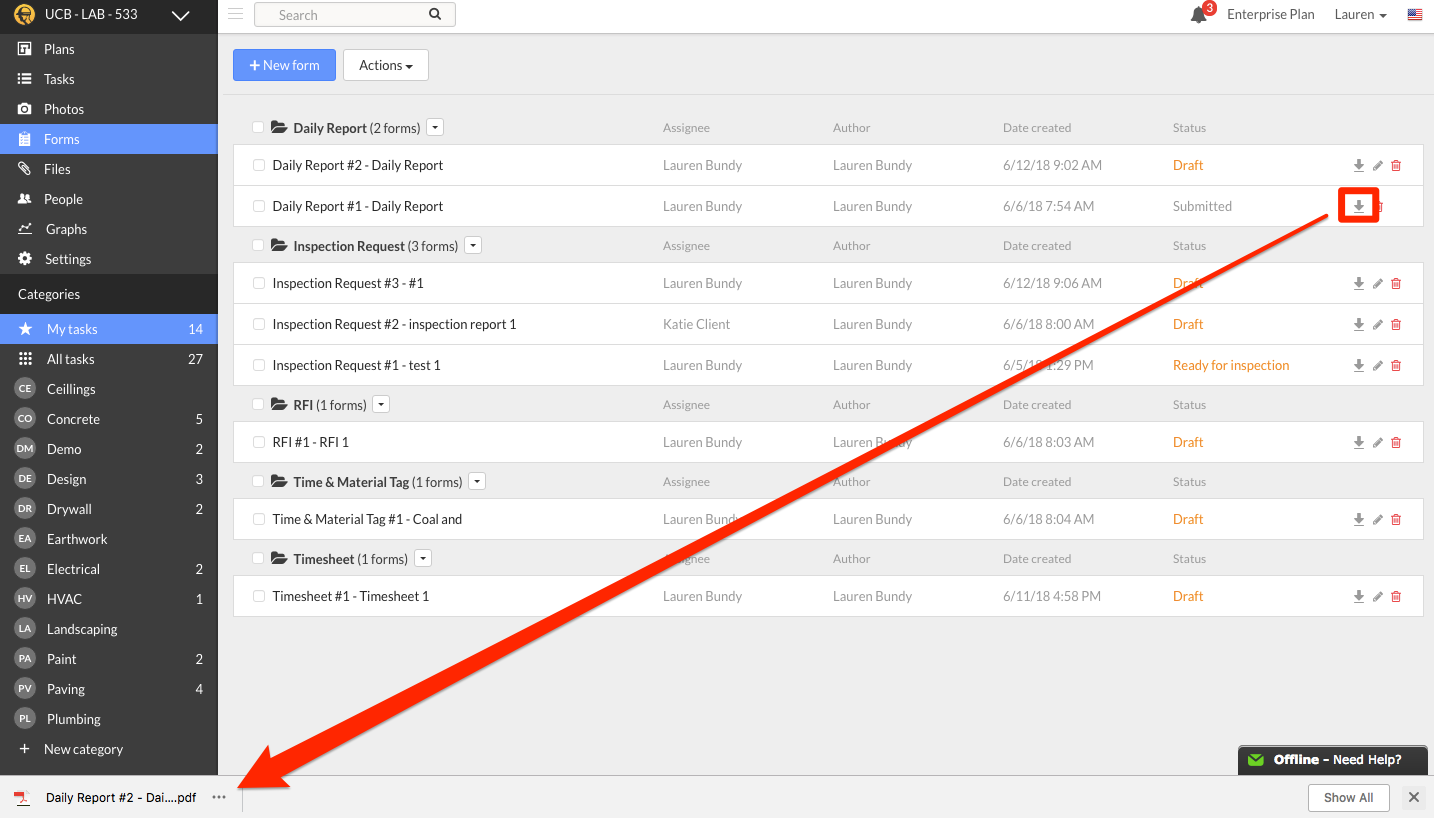
Task: Delete Inspection Request #3 trash icon
Action: [x=1396, y=284]
